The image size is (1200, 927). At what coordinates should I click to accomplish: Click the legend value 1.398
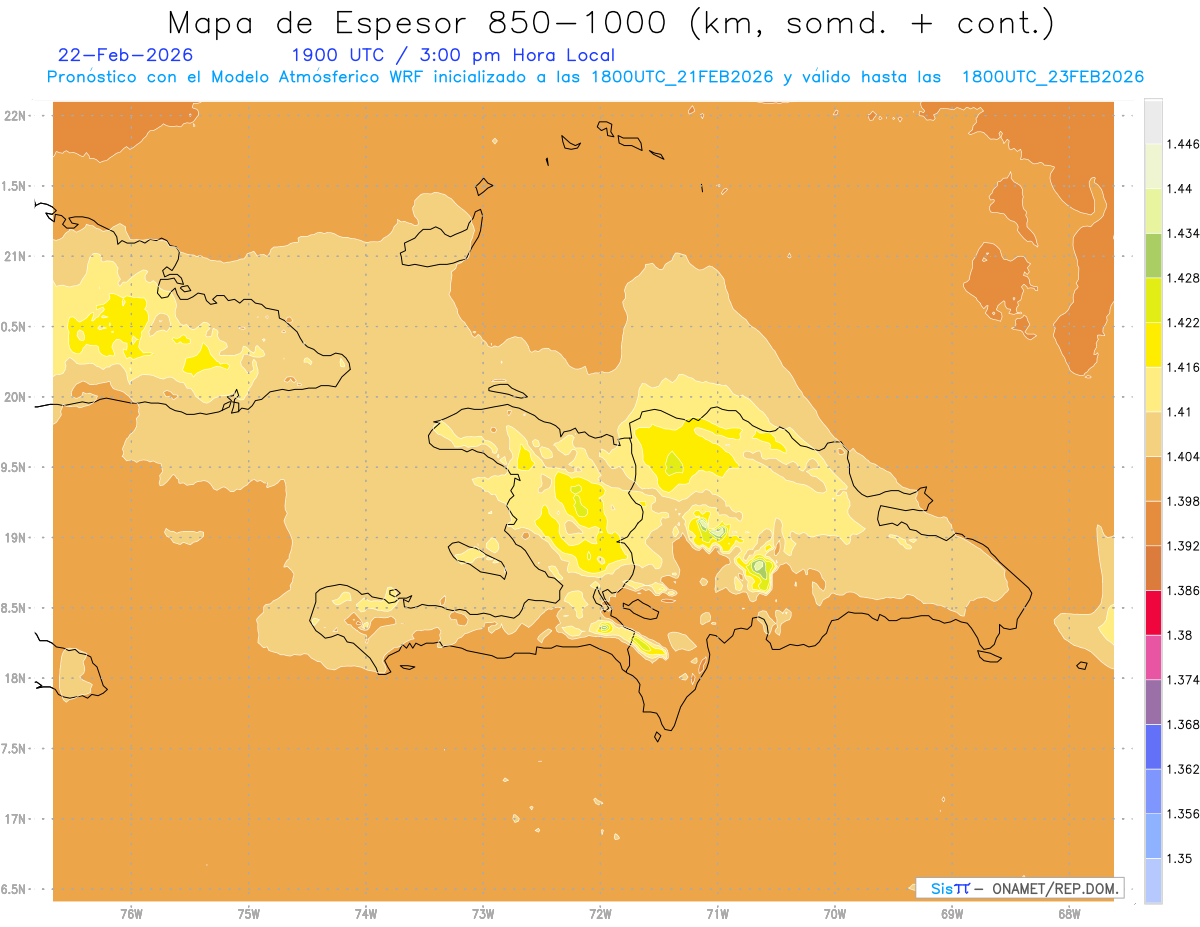click(1183, 501)
